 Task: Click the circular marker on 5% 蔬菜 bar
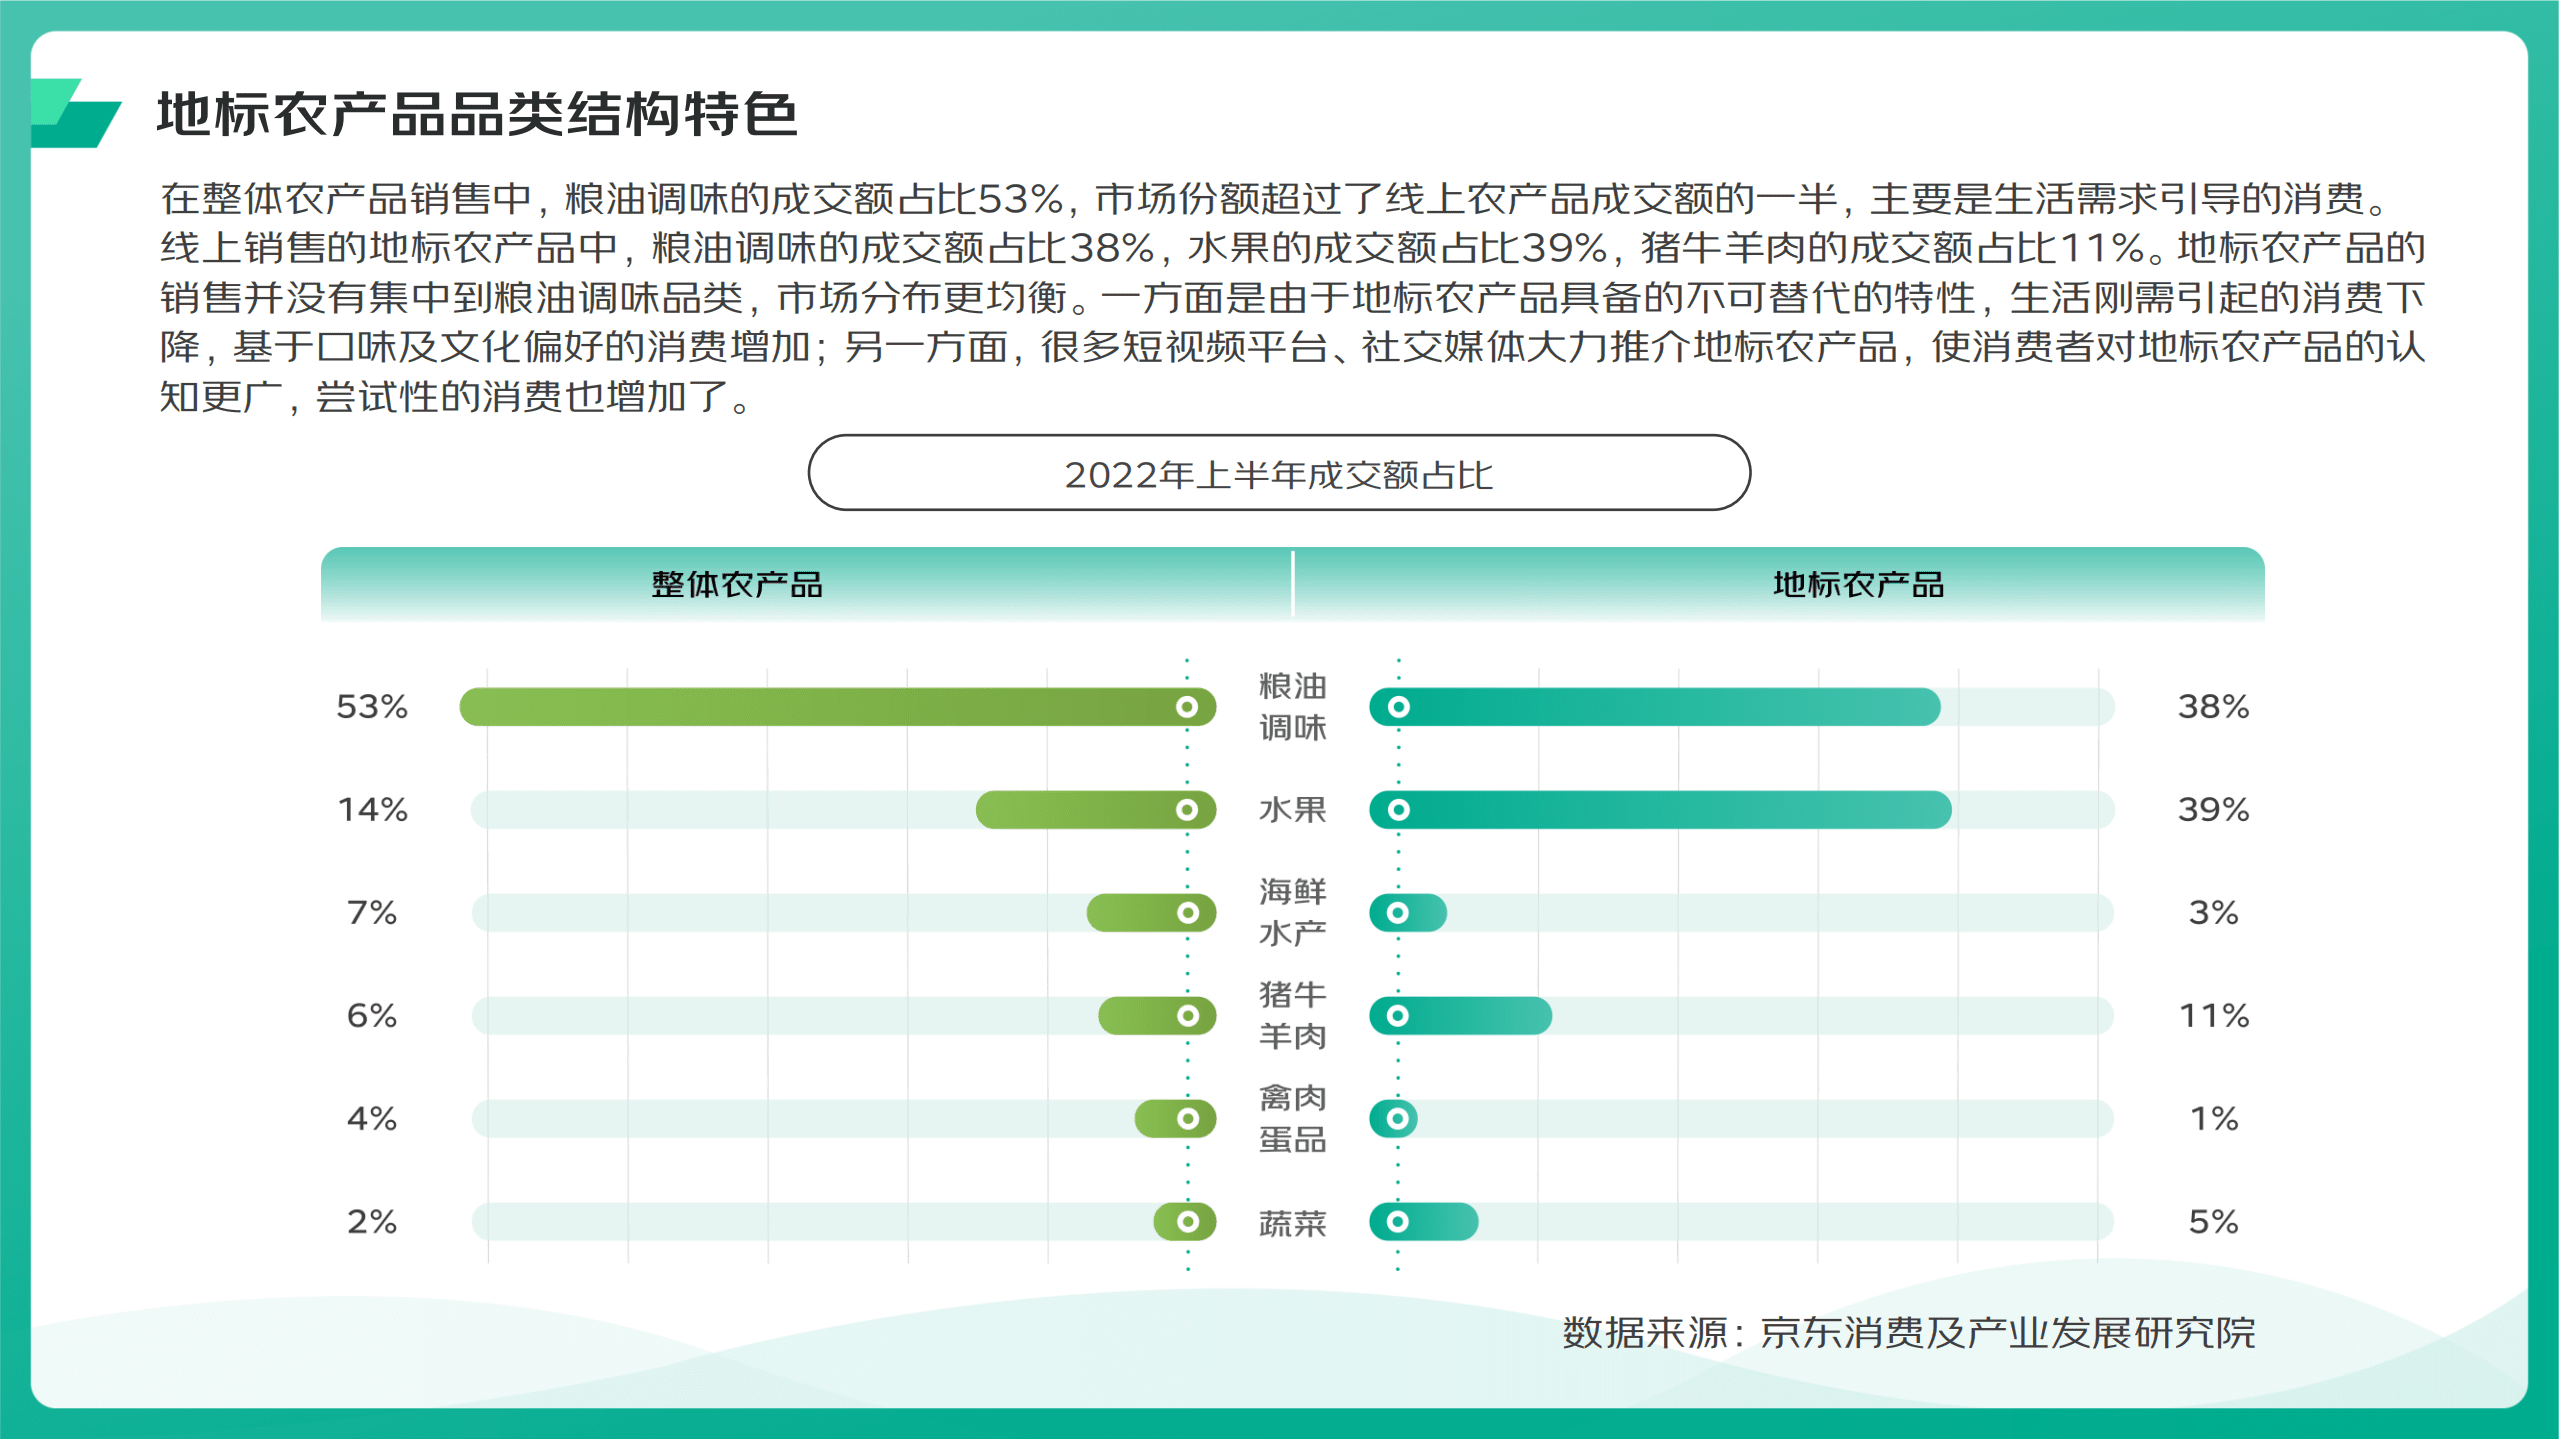click(1397, 1221)
